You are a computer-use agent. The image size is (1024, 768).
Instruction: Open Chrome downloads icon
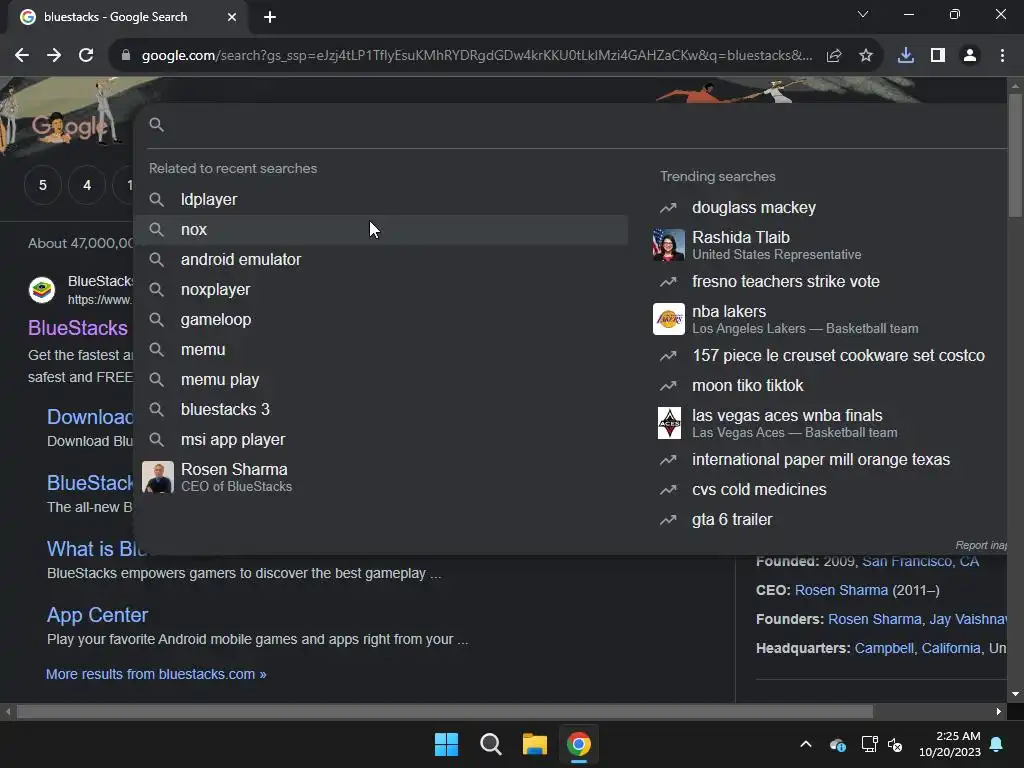[906, 56]
